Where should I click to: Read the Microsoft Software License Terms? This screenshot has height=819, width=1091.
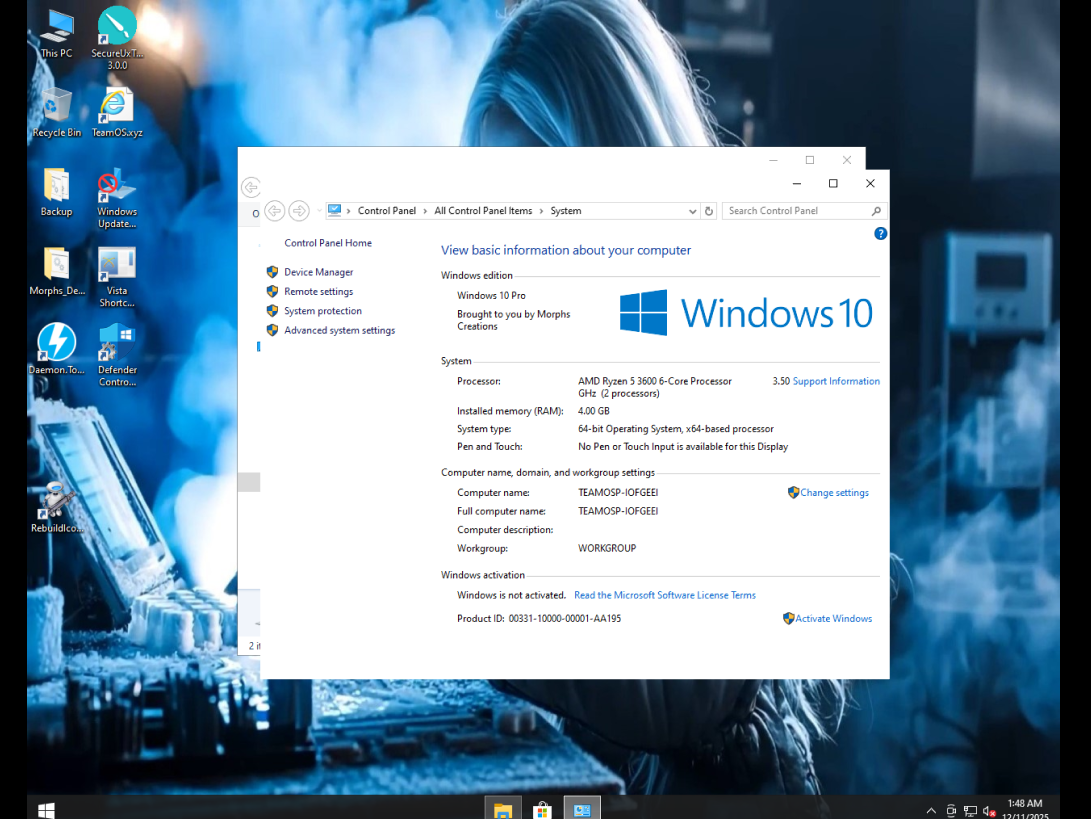[664, 595]
